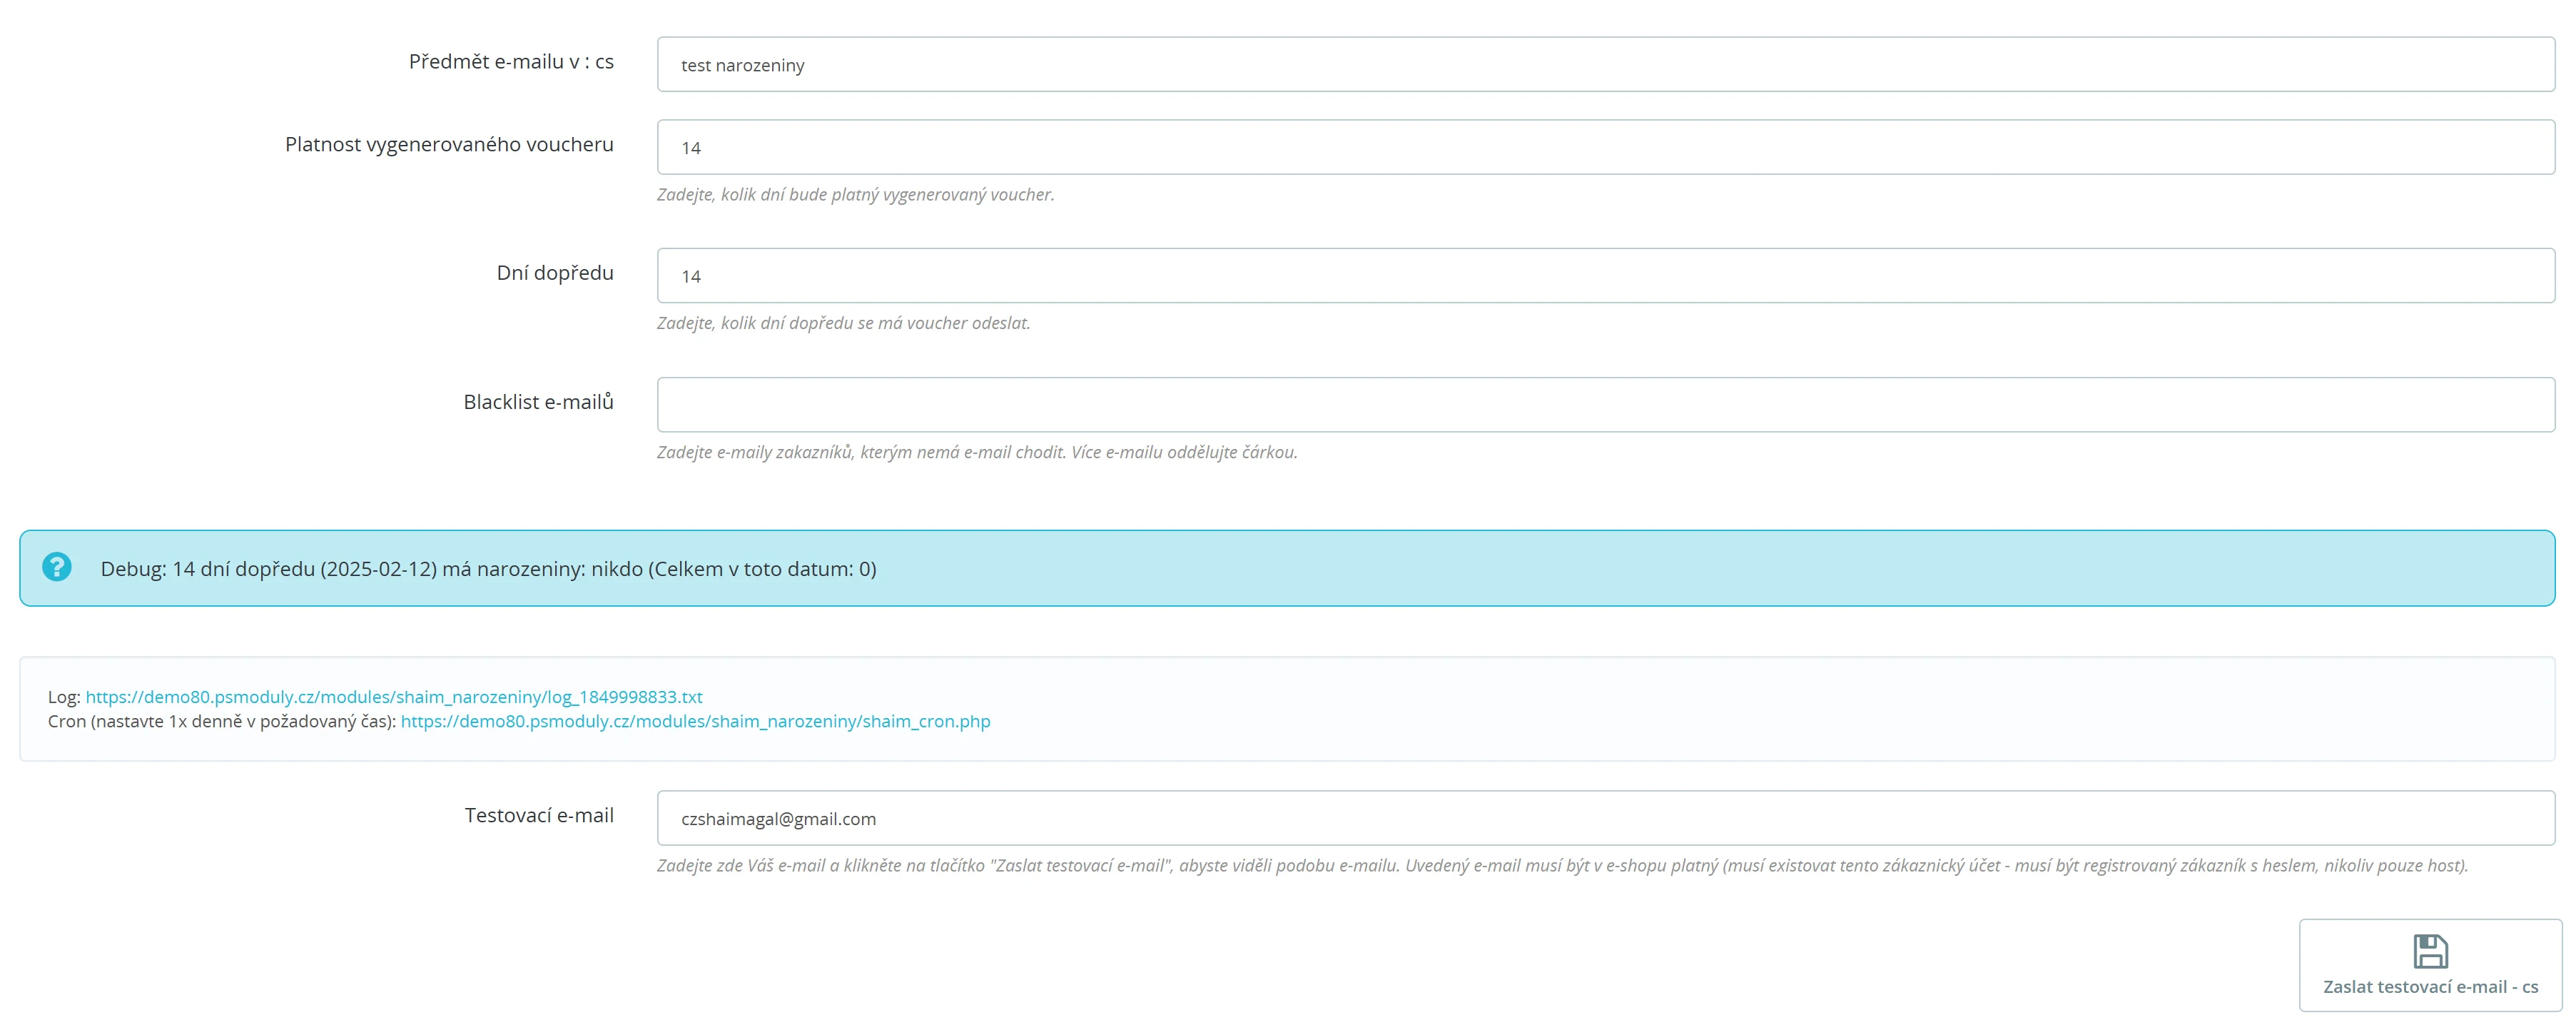Click the 'Dní dopředu' label
Screen dimensions: 2576x1035
[555, 273]
